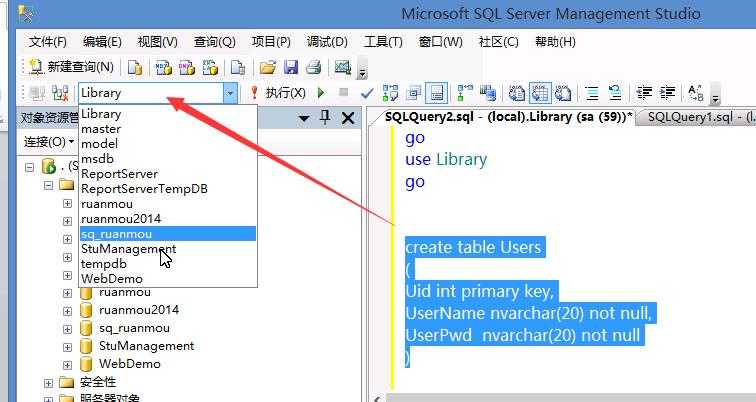Open the 连接(O) dropdown in Object Explorer
Screen dimensions: 756x402
point(49,142)
